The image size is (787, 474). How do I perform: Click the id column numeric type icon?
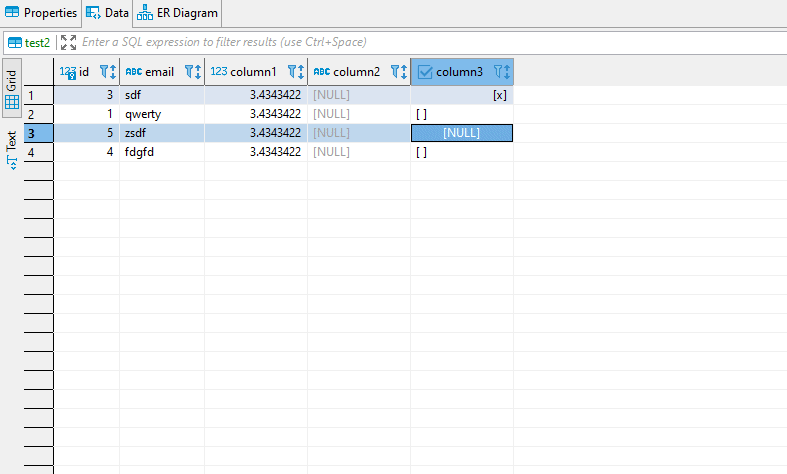67,72
